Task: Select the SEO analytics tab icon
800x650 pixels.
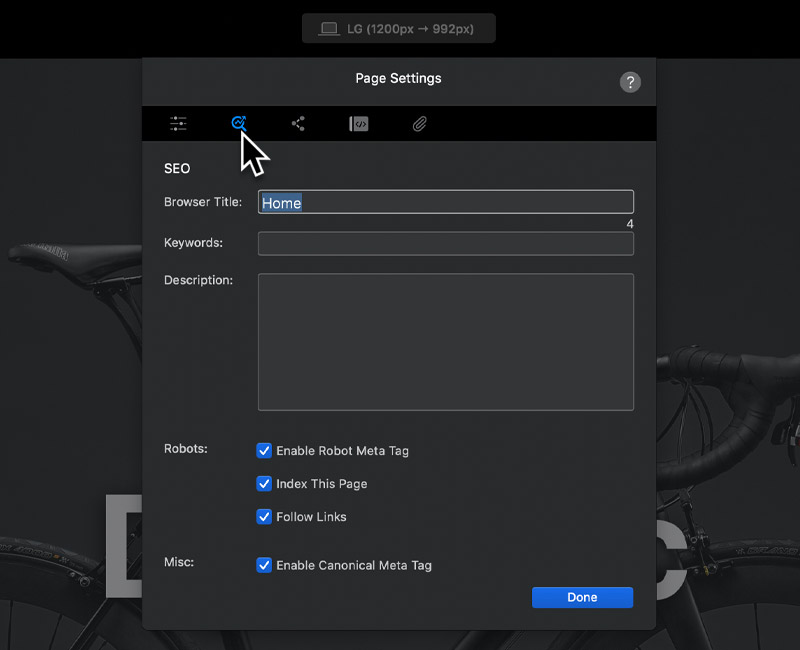Action: tap(239, 123)
